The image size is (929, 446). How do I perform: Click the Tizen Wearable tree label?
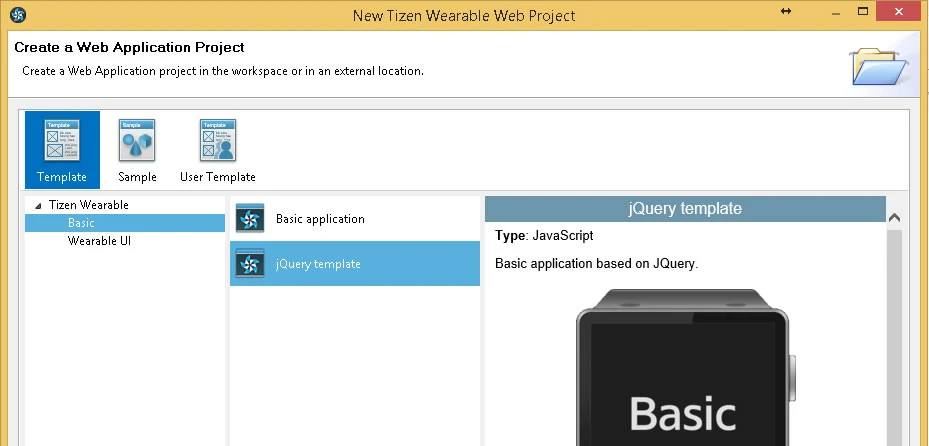click(88, 205)
